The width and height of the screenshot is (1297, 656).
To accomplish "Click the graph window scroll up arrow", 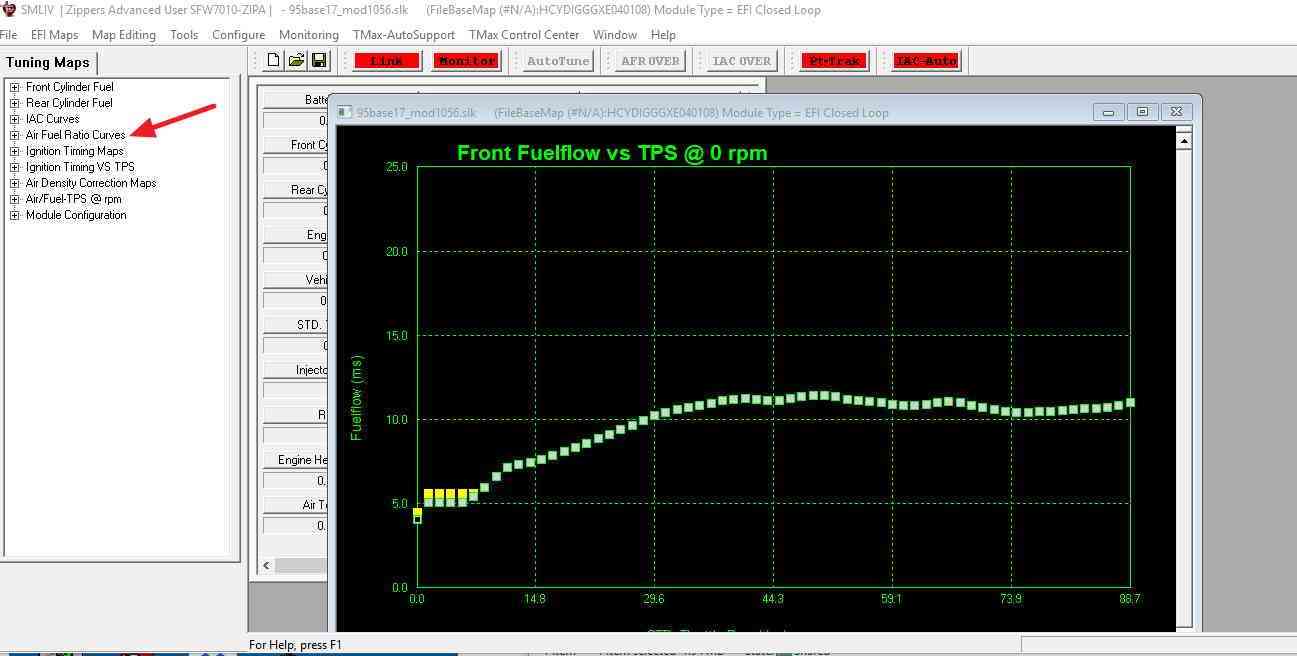I will tap(1184, 141).
